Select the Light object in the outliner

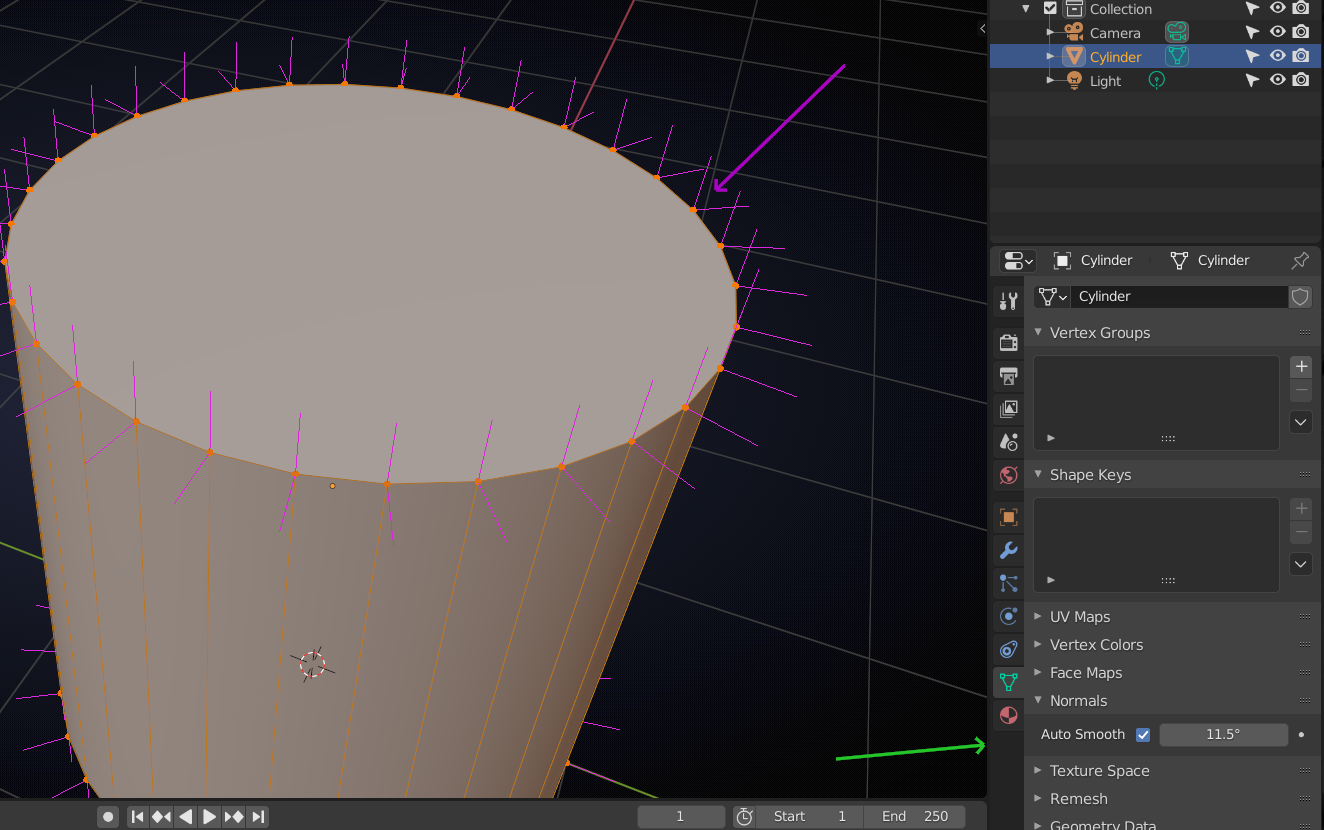point(1104,80)
